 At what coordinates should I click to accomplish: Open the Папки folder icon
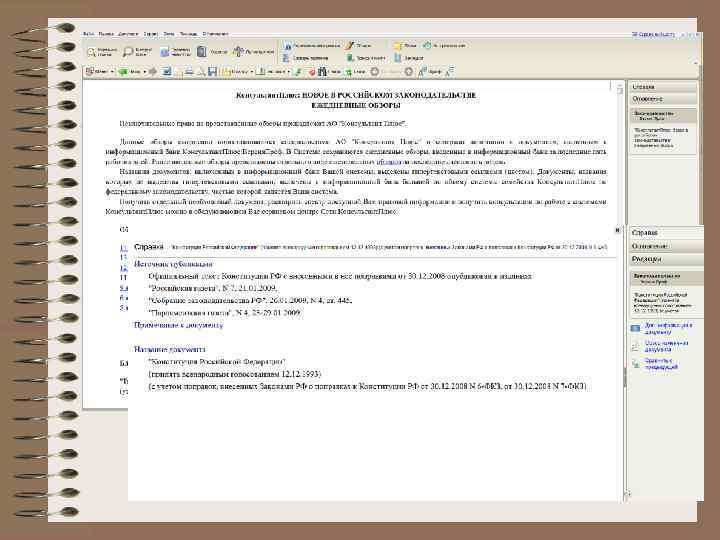click(x=405, y=45)
